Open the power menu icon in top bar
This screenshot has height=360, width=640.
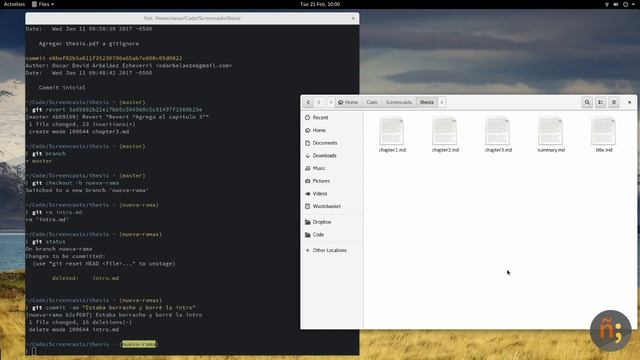(625, 4)
